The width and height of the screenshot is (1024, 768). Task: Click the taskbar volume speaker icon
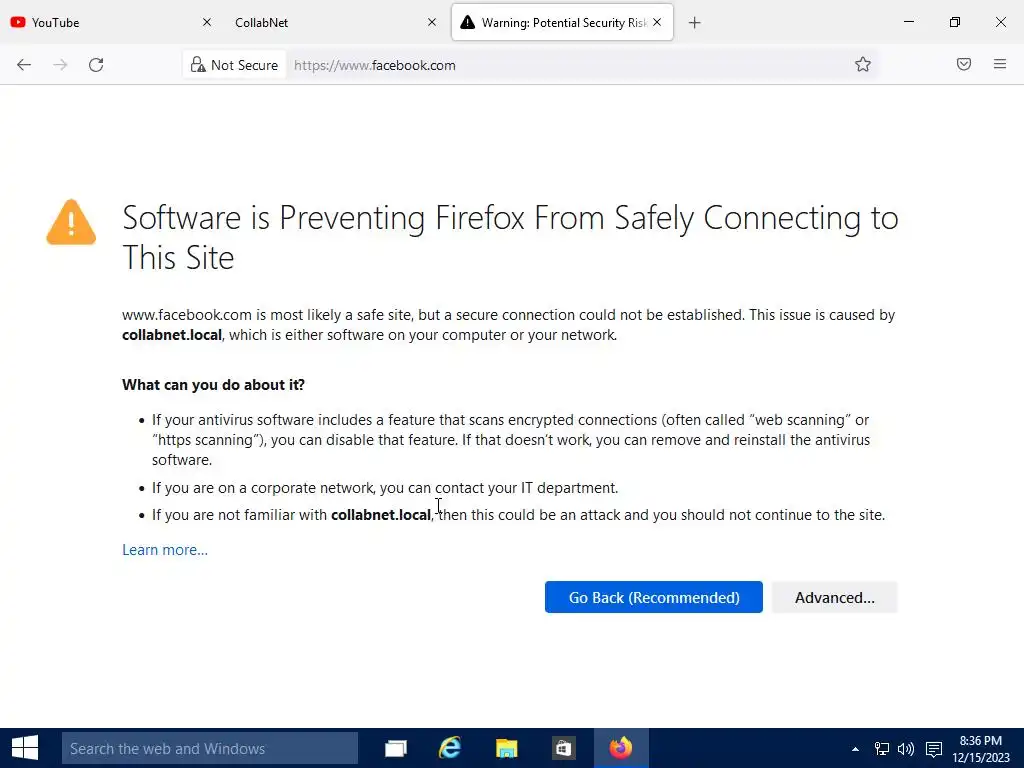tap(906, 749)
